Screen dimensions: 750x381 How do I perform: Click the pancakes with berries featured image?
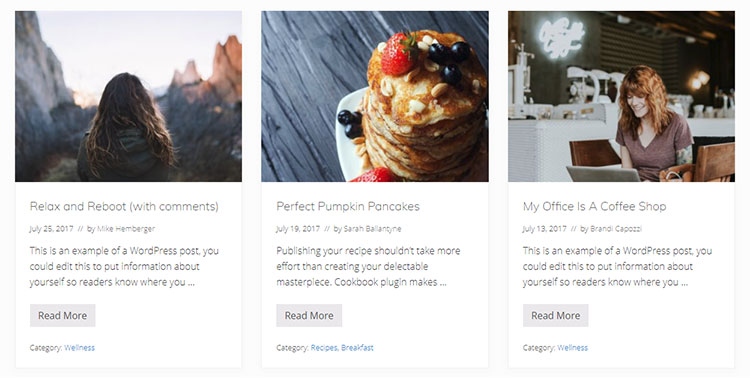point(375,96)
